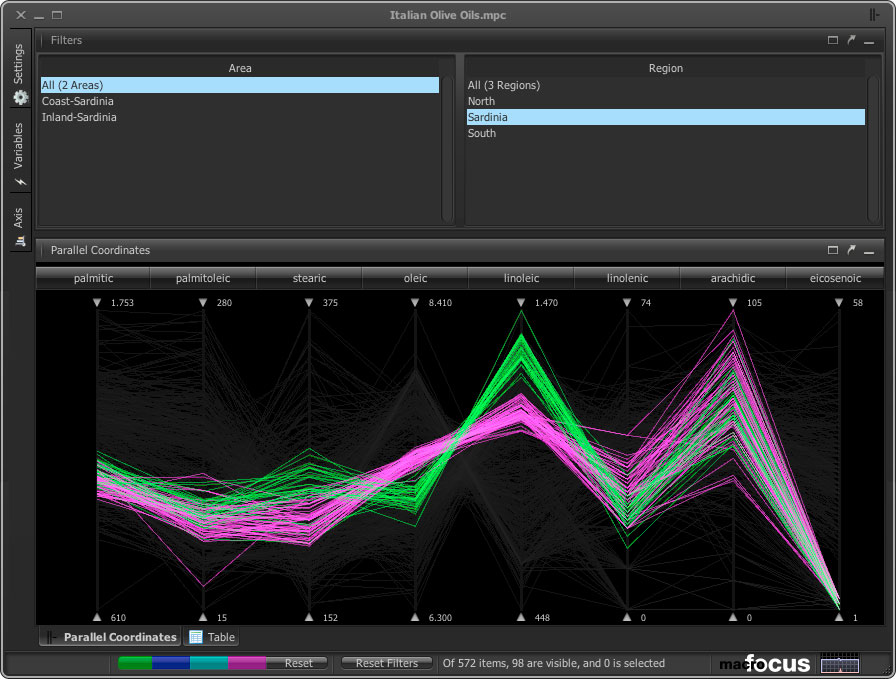The width and height of the screenshot is (896, 679).
Task: Switch to the Table tab
Action: [211, 637]
